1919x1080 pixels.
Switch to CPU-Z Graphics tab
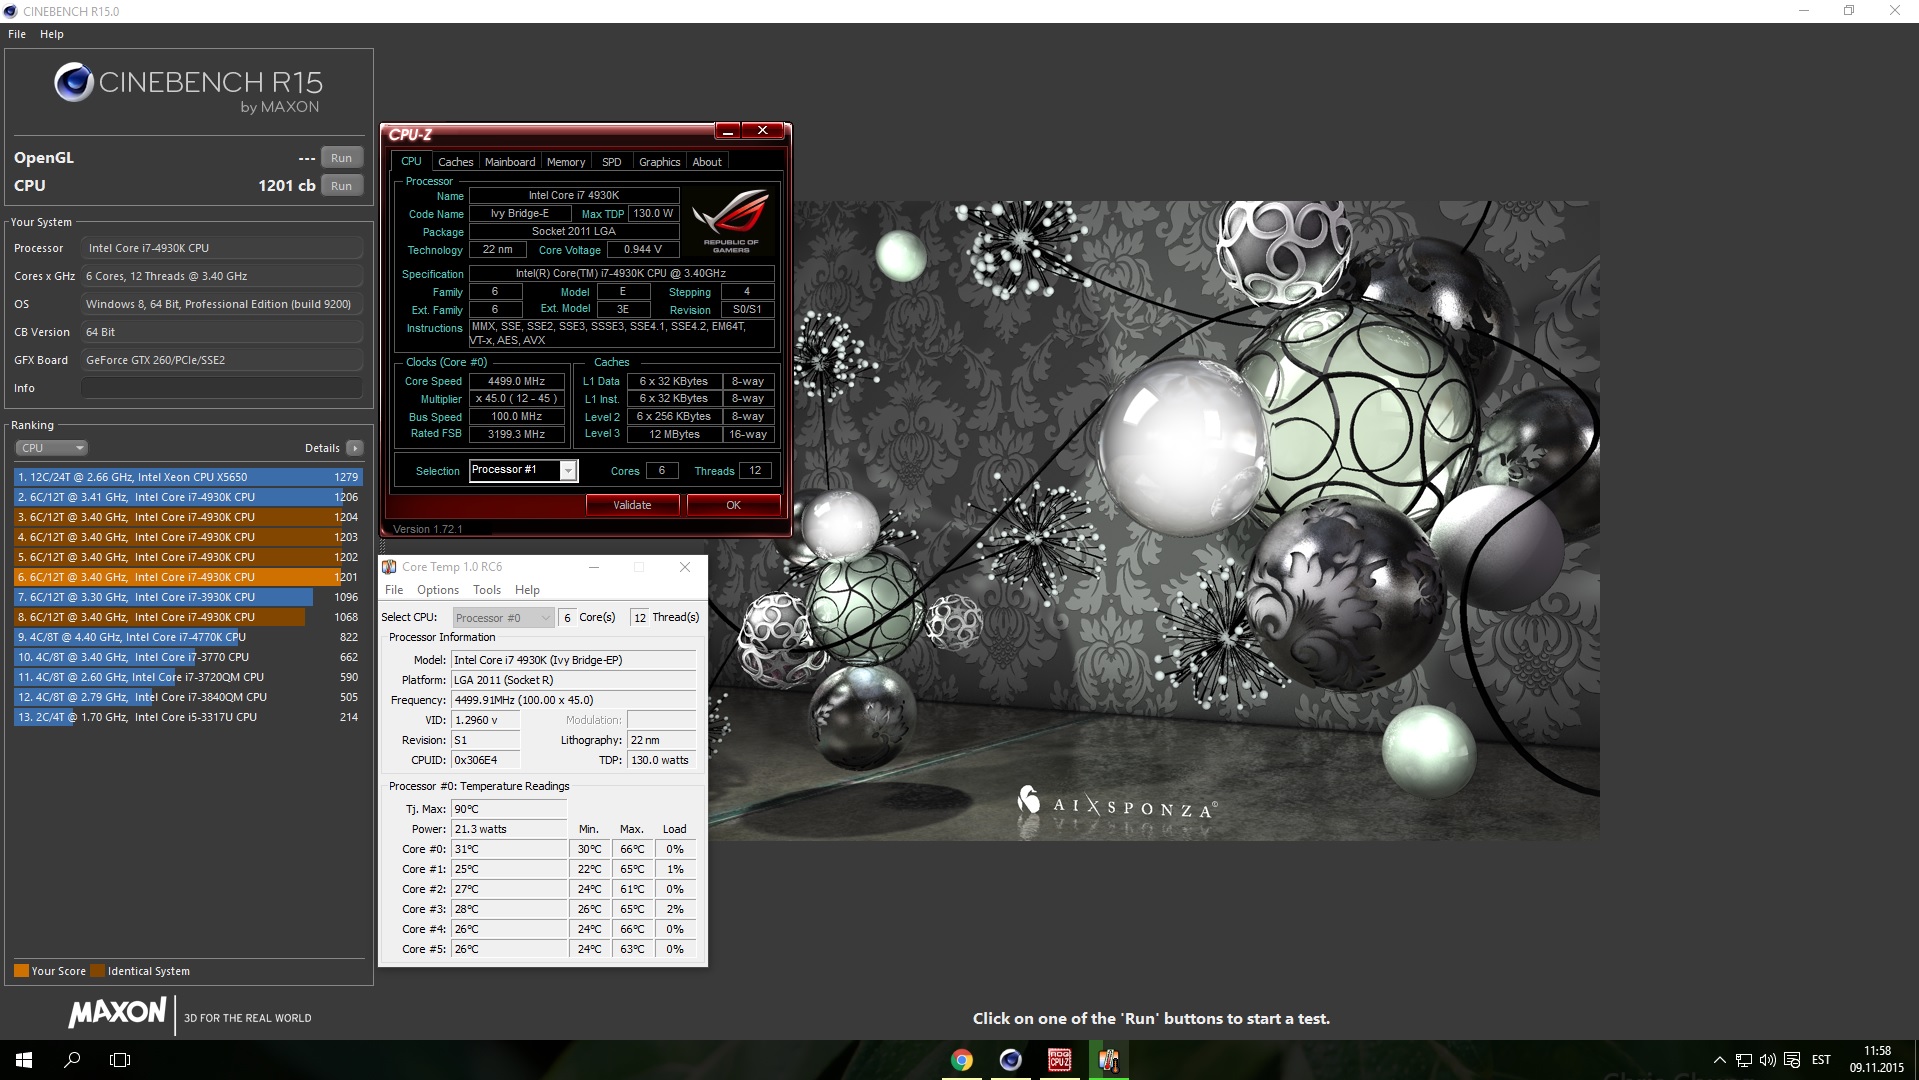(659, 162)
